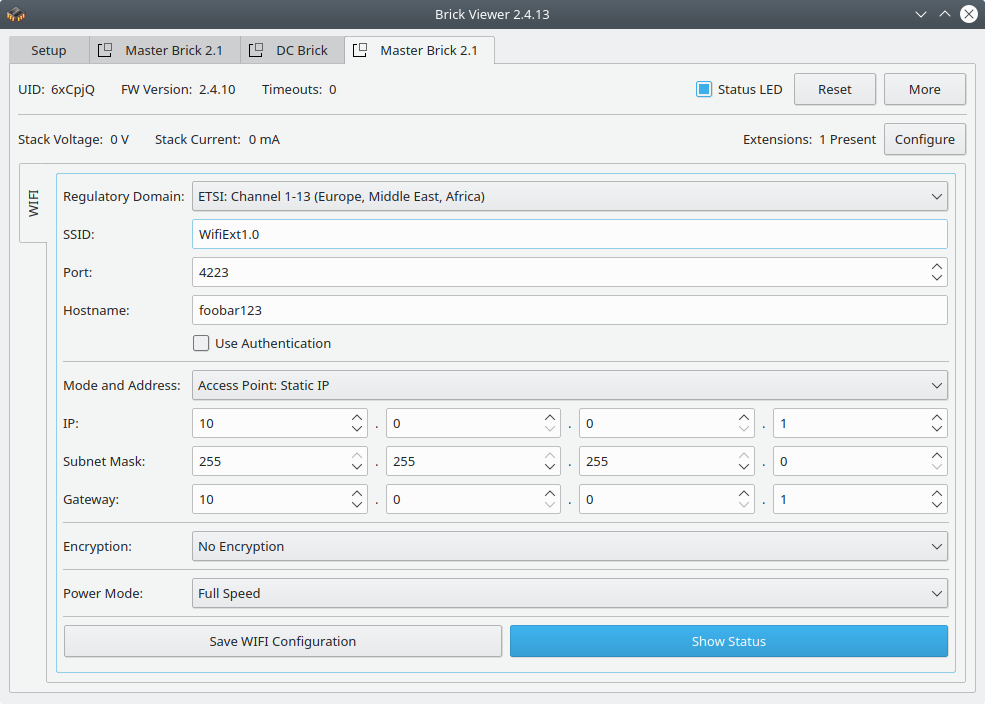Click the Brick Viewer app icon in title bar
The height and width of the screenshot is (704, 985).
click(x=15, y=14)
